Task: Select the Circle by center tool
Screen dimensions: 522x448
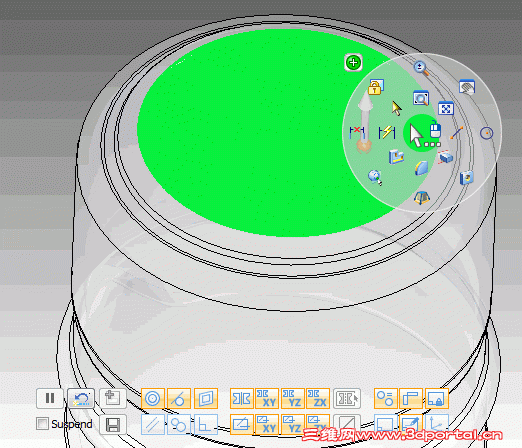Action: point(486,133)
